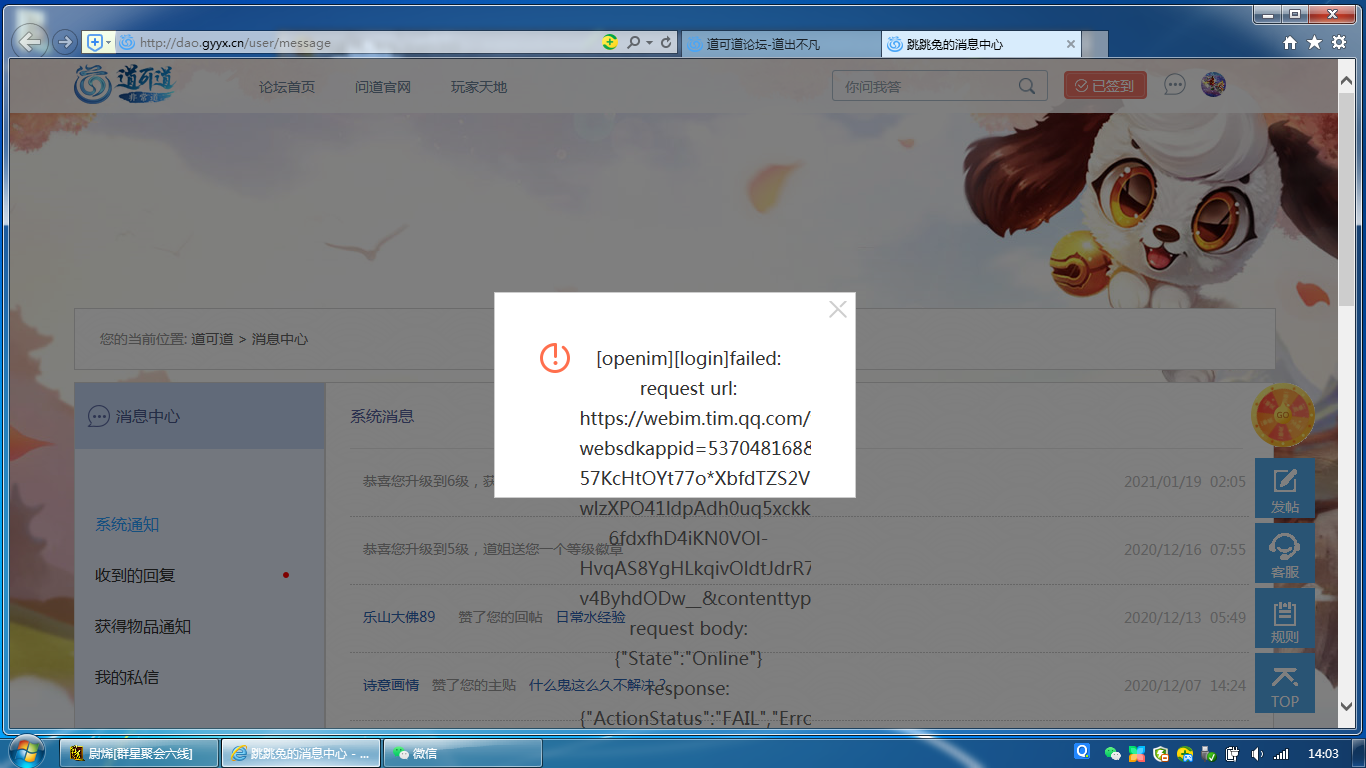
Task: Click the TOP back-to-top button
Action: 1285,684
